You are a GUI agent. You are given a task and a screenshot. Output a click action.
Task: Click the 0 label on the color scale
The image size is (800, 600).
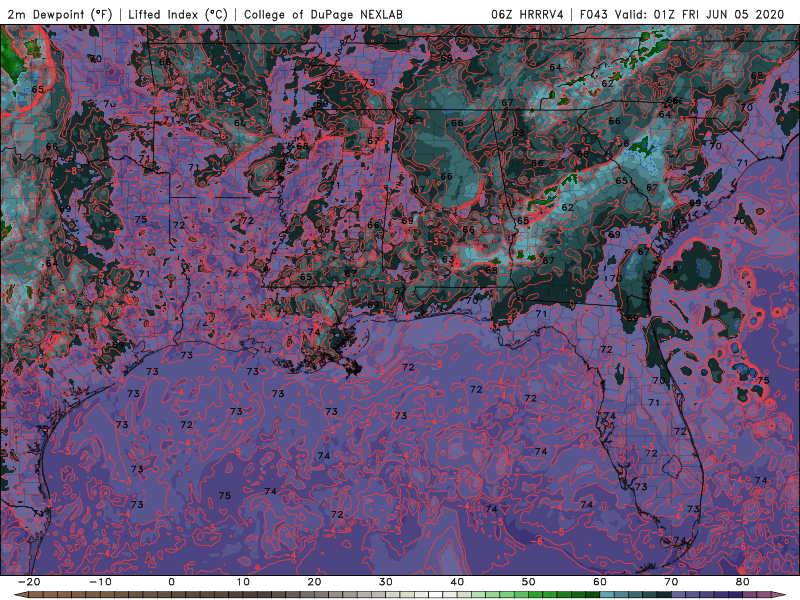point(171,582)
